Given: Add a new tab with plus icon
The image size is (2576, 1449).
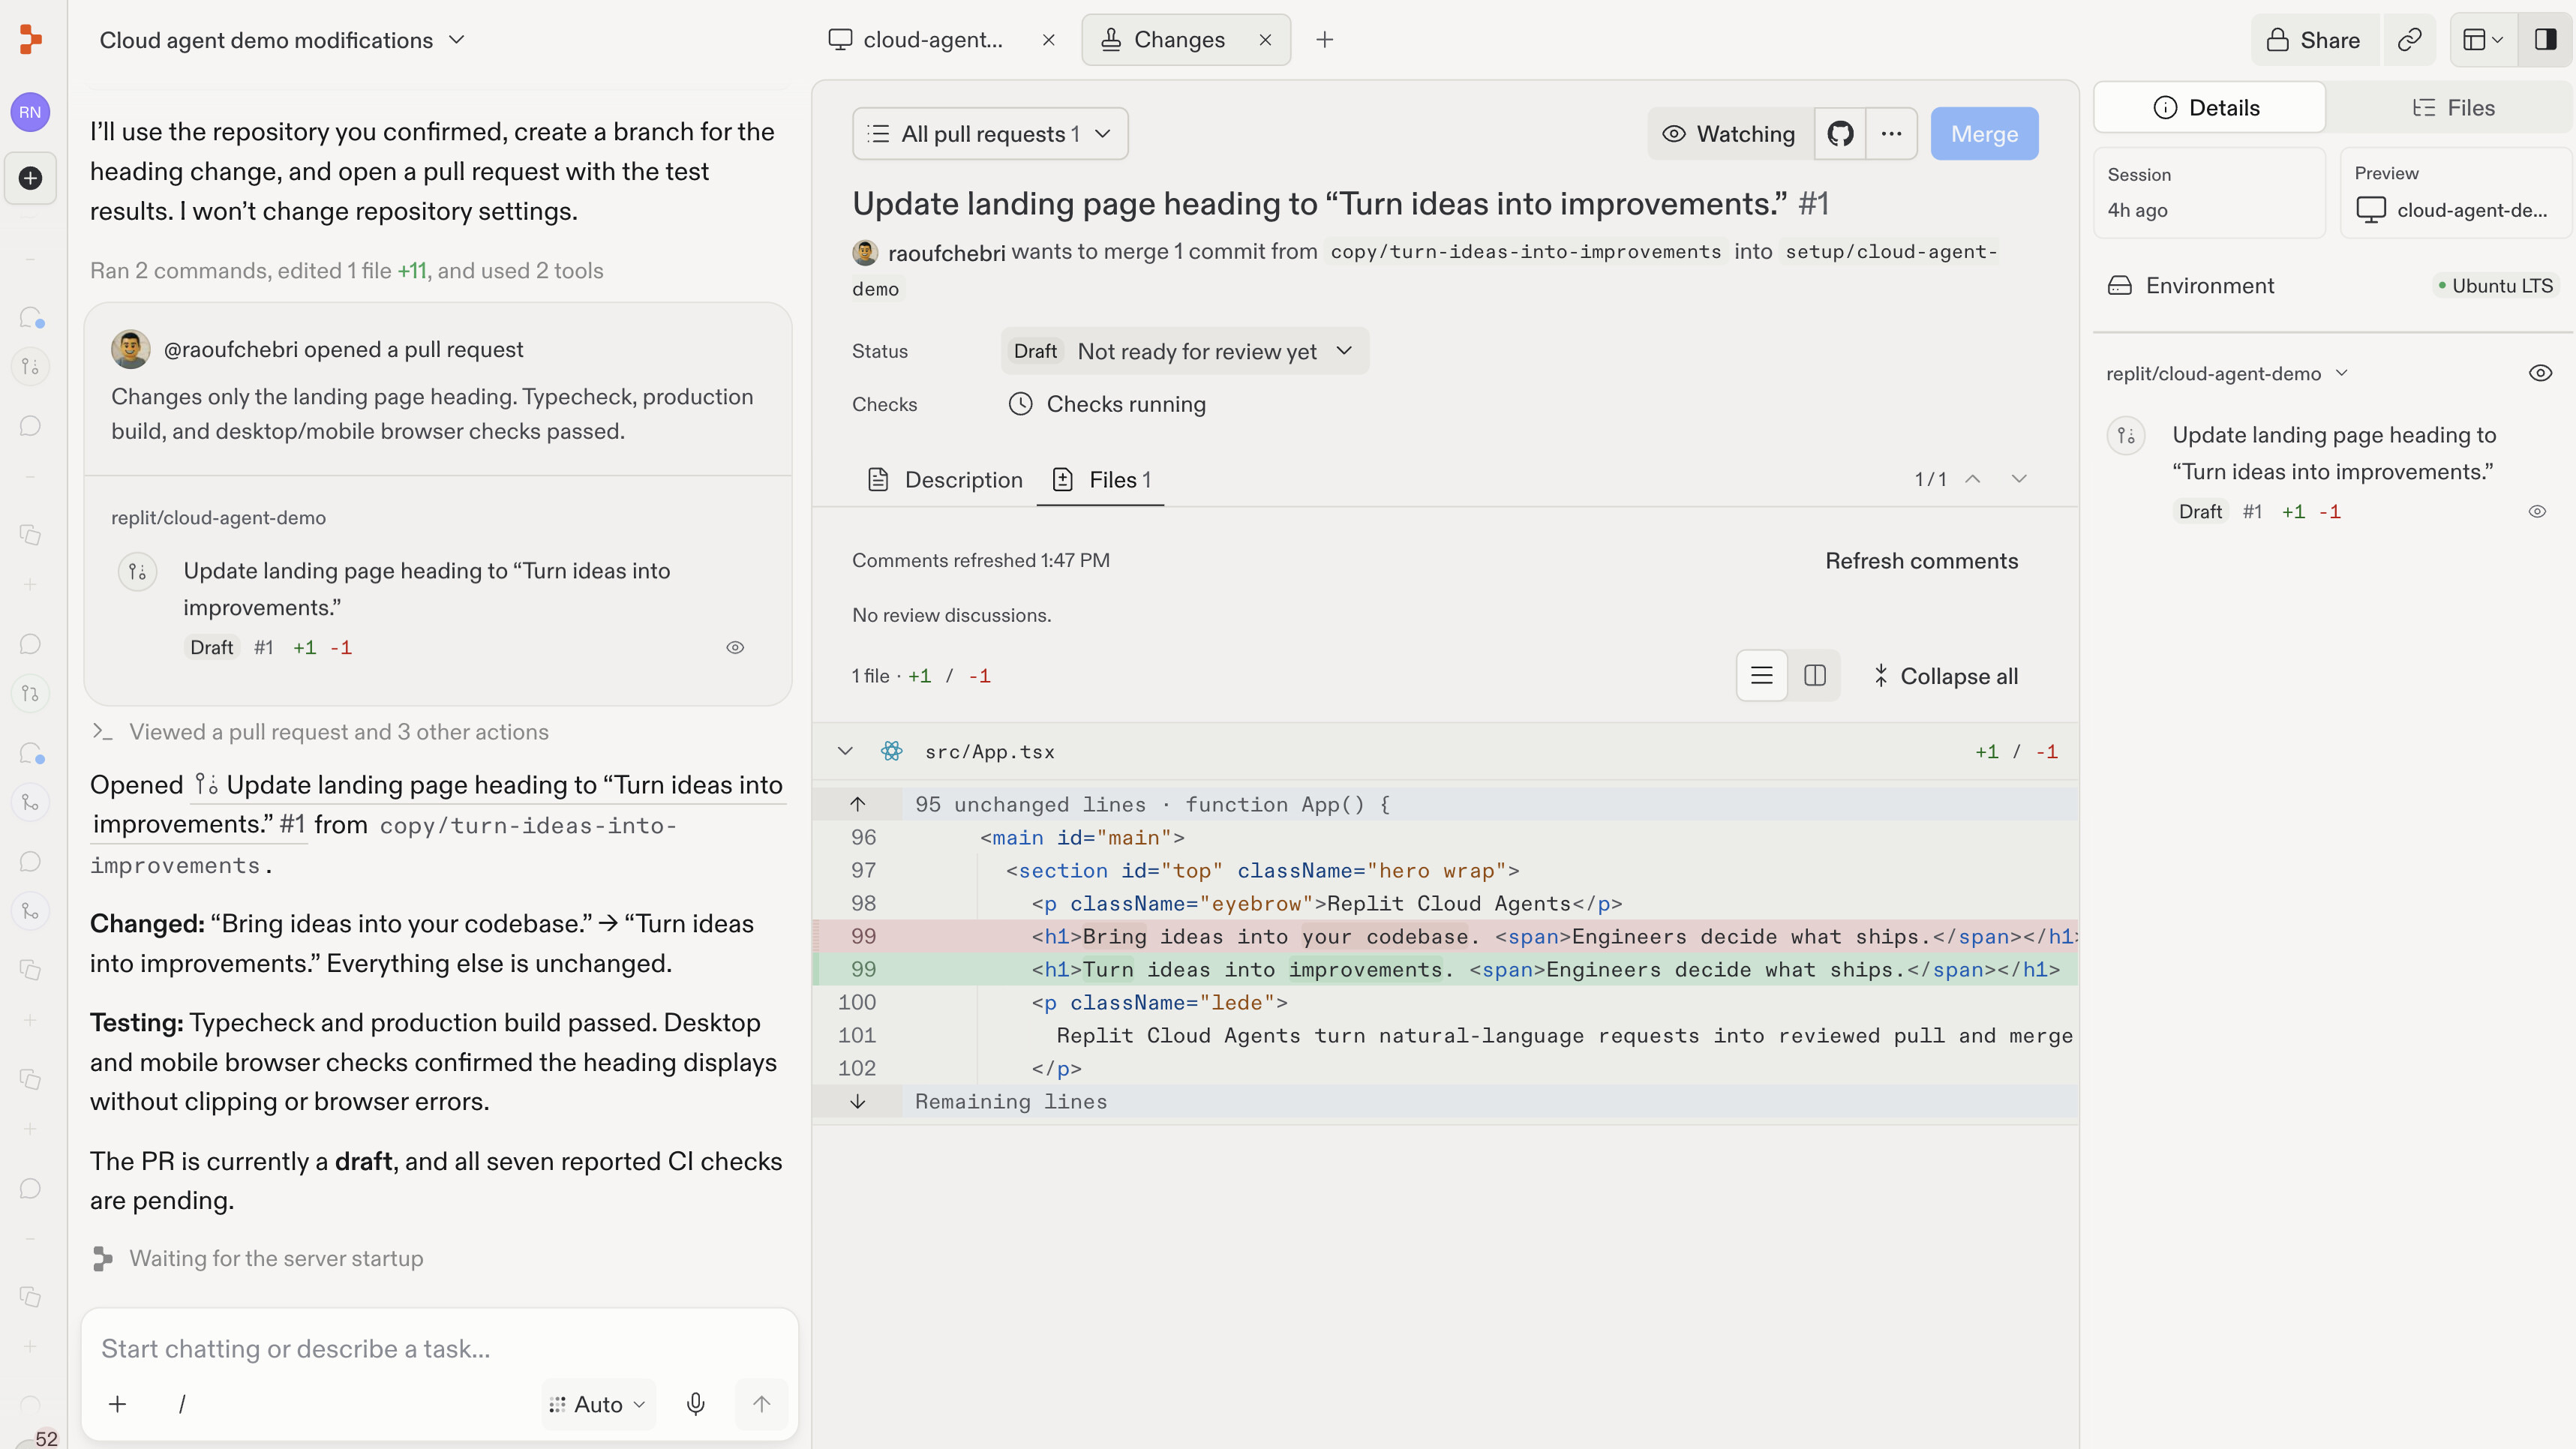Looking at the screenshot, I should pyautogui.click(x=1325, y=40).
